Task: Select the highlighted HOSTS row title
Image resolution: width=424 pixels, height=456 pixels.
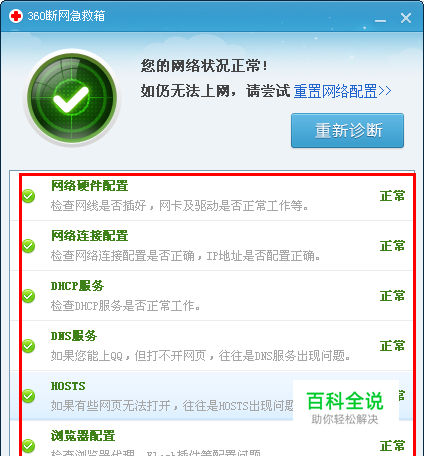Action: 68,386
